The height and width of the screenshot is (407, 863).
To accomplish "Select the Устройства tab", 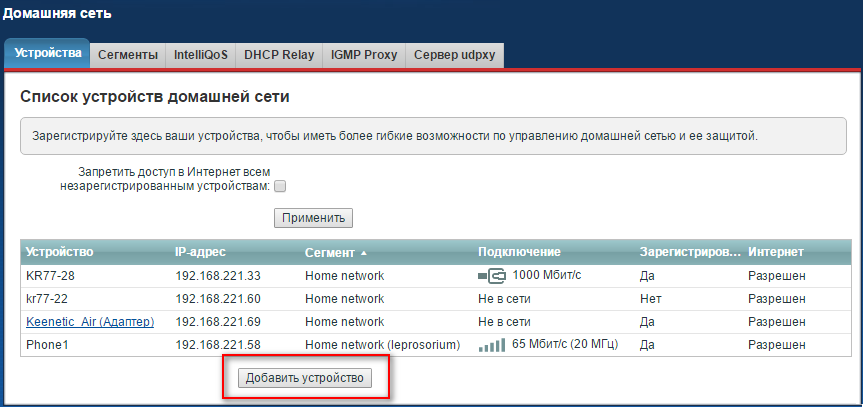I will tap(47, 55).
